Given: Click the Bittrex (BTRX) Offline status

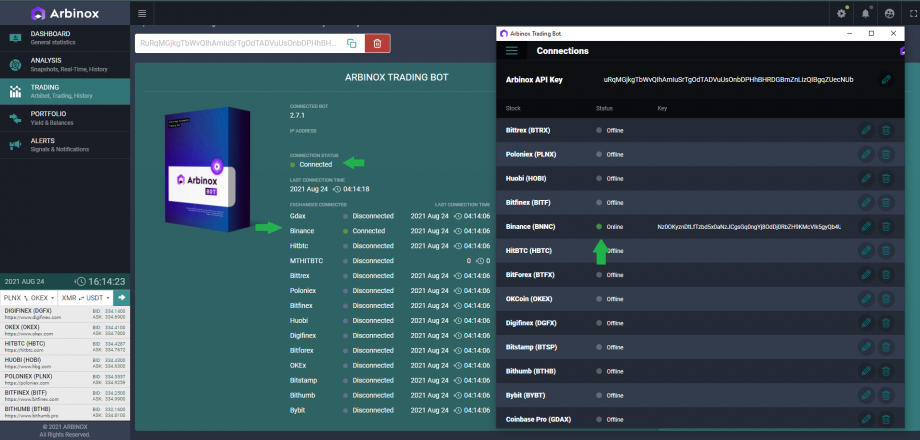Looking at the screenshot, I should 610,130.
